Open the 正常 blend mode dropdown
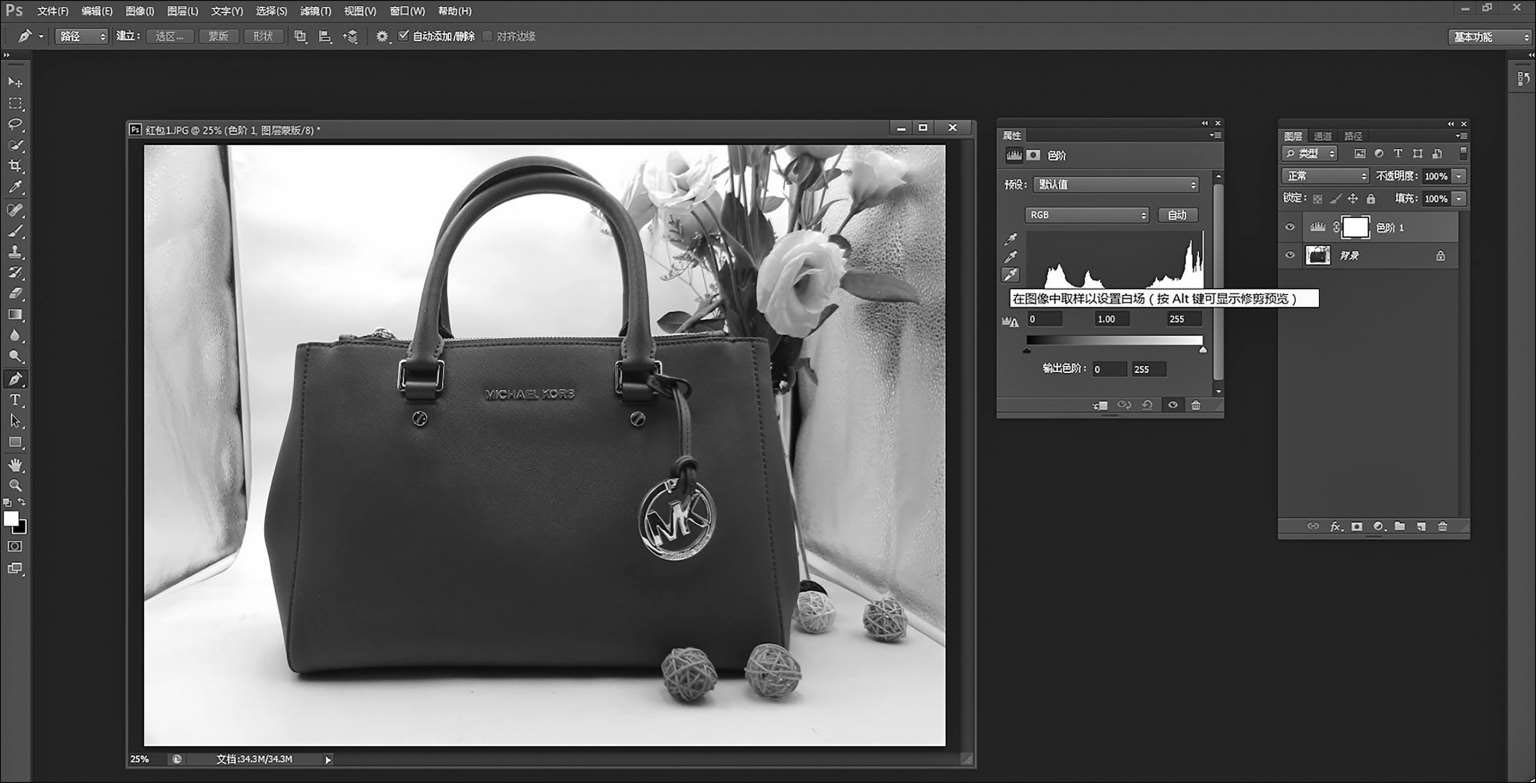 click(1325, 176)
